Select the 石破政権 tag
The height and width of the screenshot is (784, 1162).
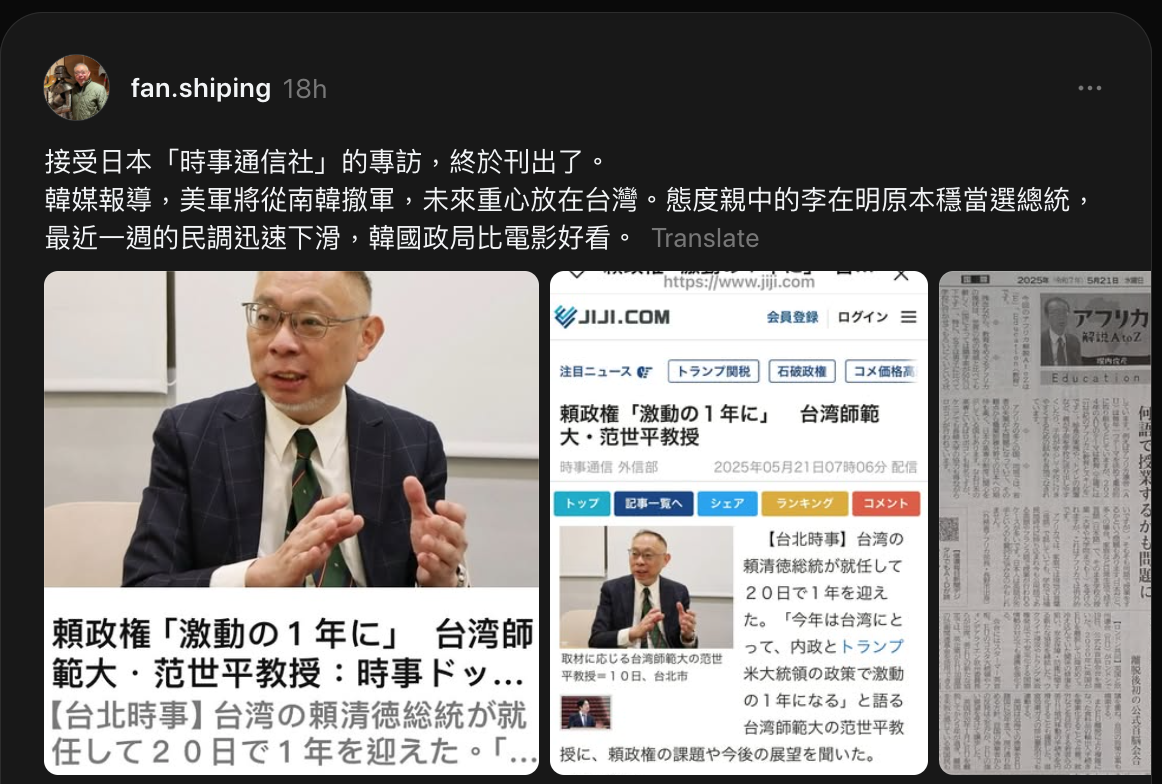(x=802, y=371)
